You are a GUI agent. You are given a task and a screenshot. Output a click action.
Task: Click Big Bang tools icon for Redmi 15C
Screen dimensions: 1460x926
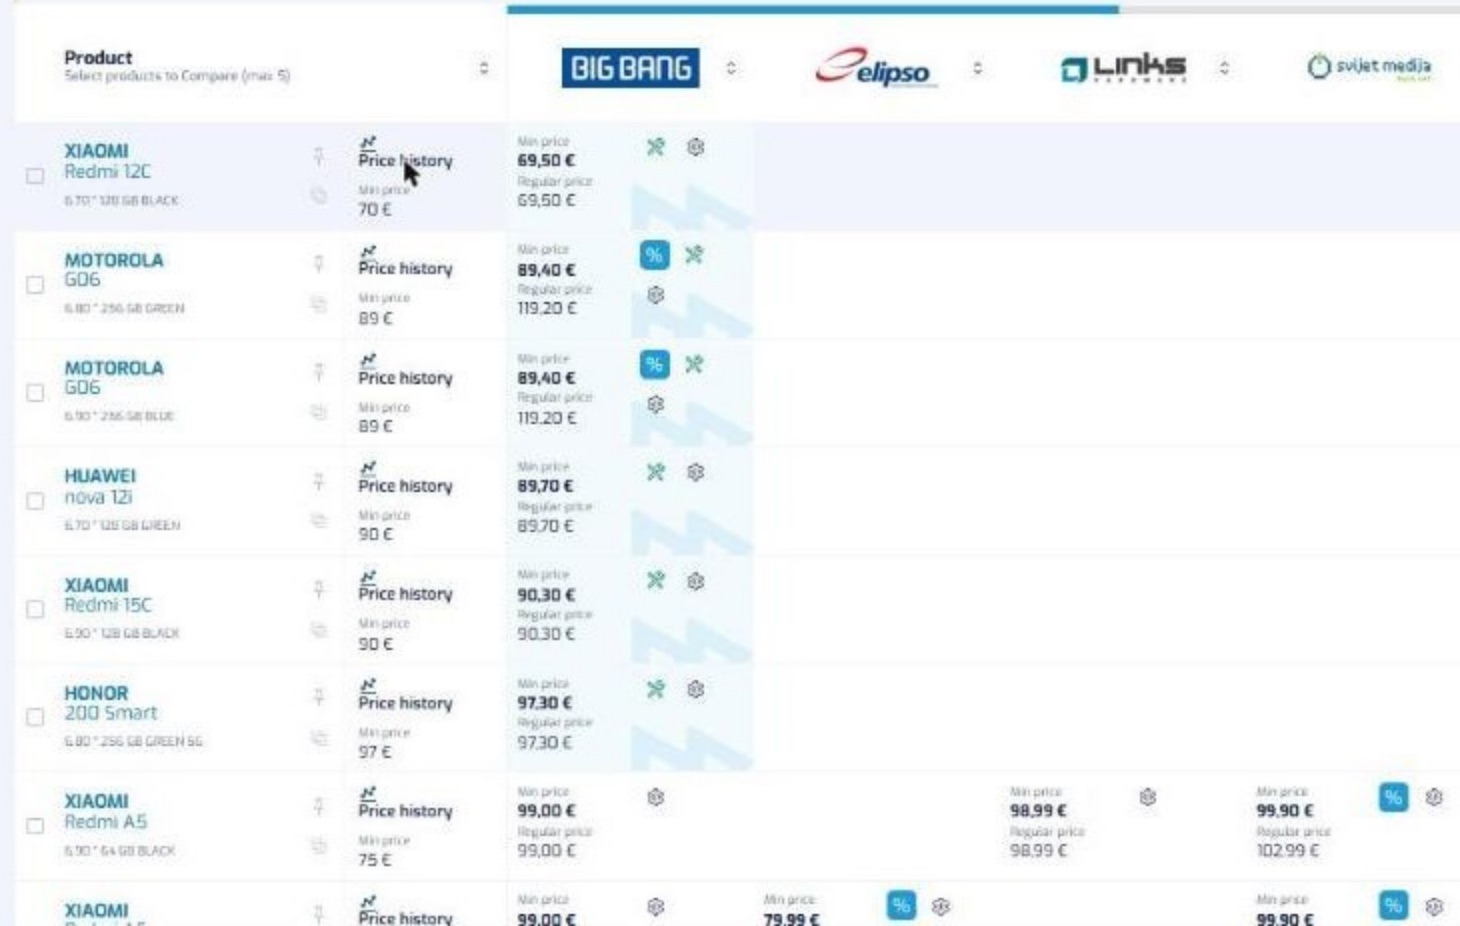coord(655,580)
